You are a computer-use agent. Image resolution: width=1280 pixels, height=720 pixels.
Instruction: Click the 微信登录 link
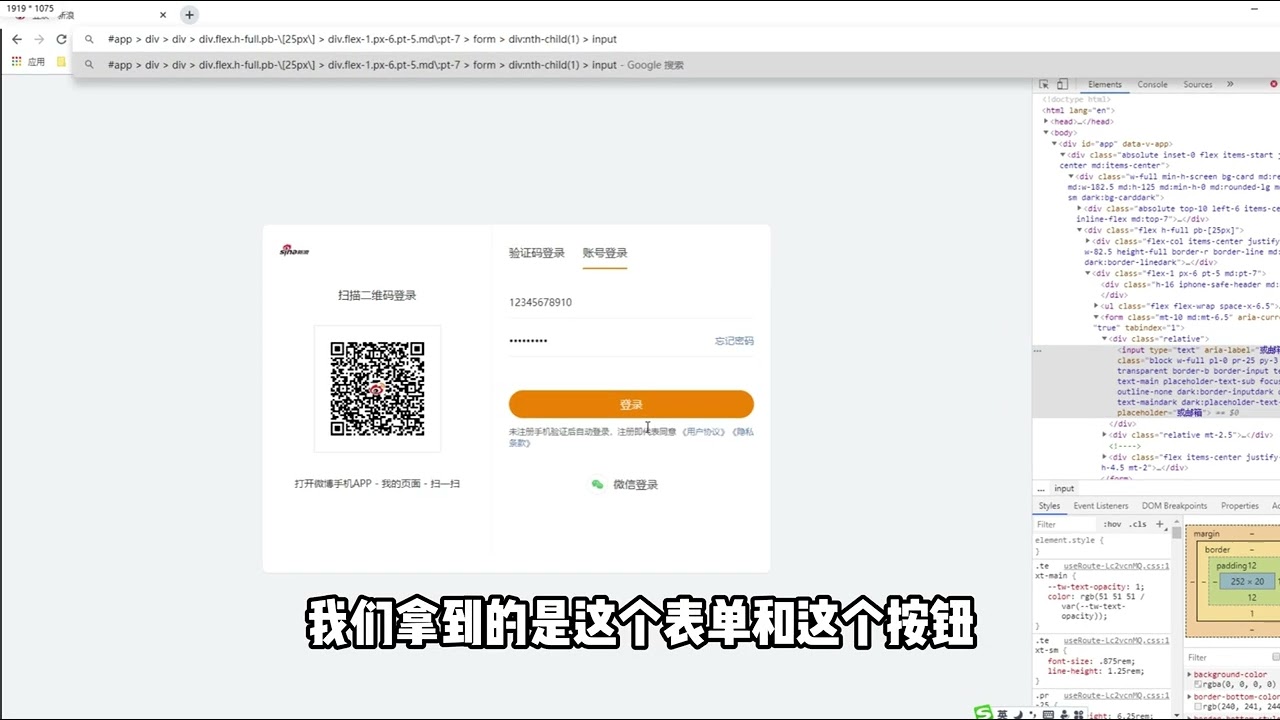636,484
